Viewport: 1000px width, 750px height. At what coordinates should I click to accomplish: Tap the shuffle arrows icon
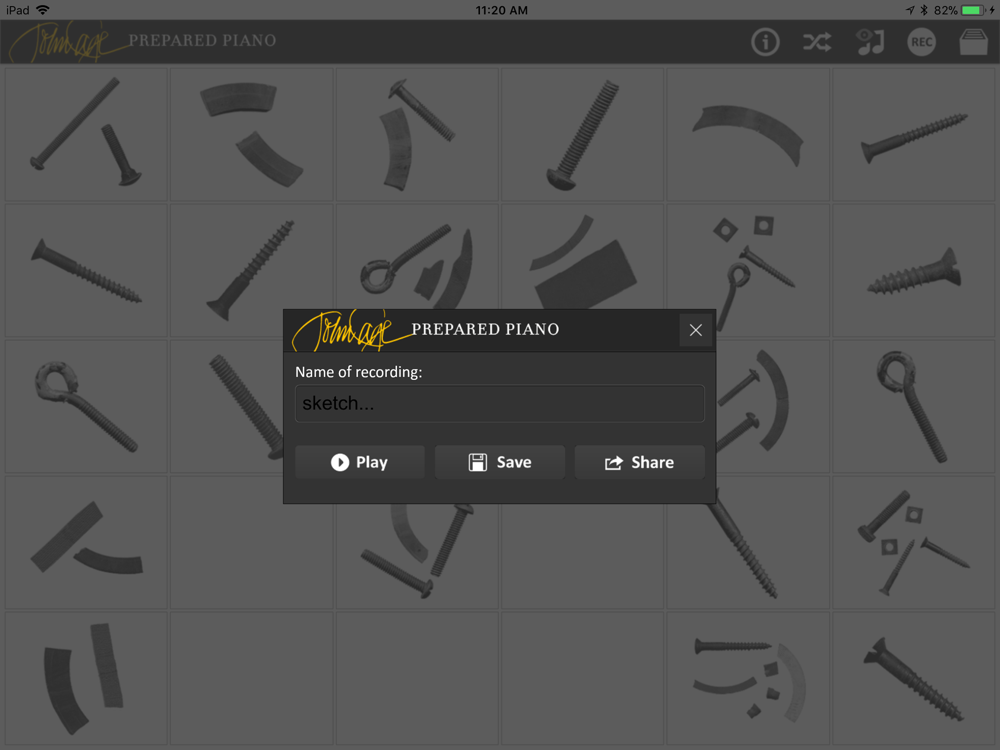817,42
